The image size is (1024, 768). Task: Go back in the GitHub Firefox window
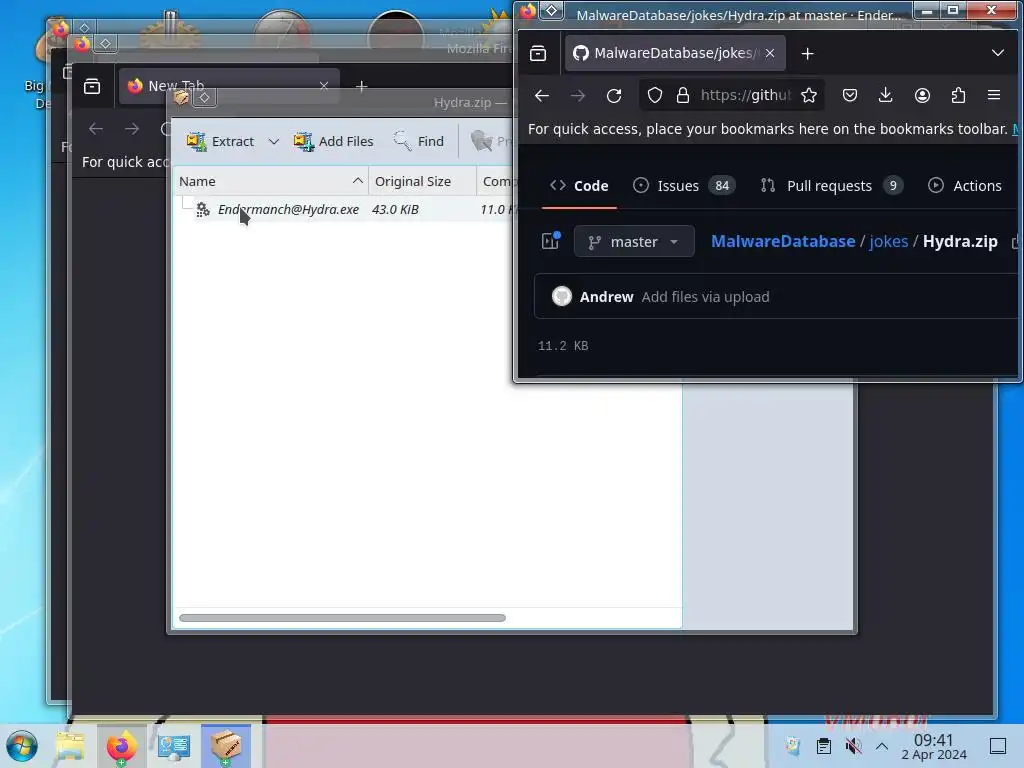click(541, 96)
